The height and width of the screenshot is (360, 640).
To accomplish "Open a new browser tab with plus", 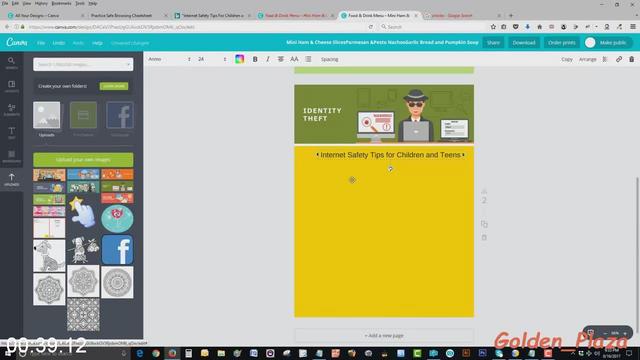I will pos(511,16).
